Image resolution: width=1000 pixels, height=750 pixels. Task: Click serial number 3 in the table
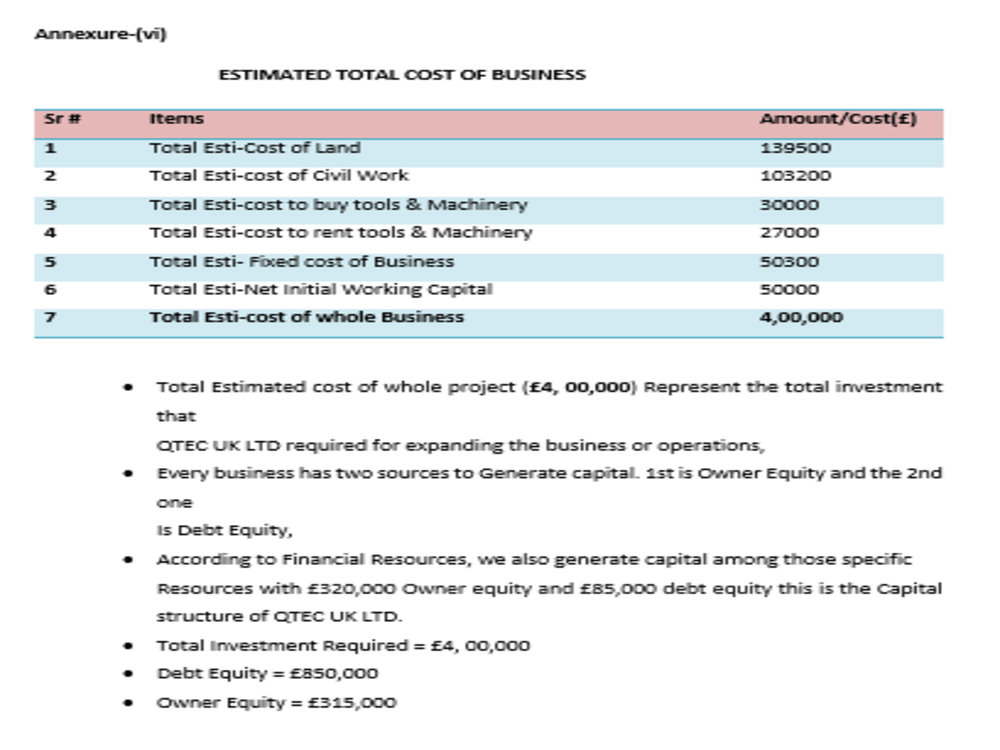click(x=50, y=205)
